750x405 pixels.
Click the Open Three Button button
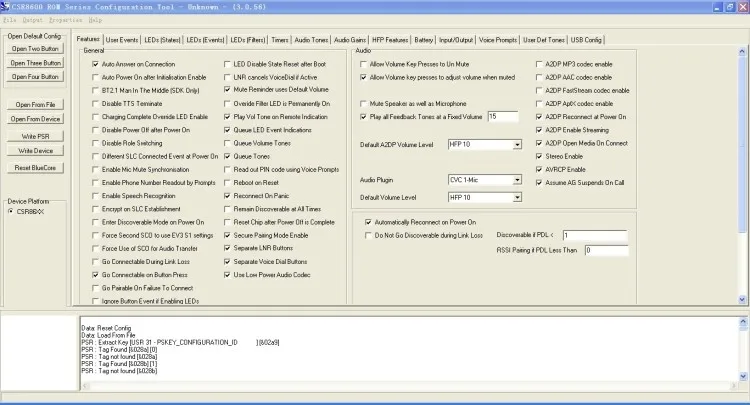click(x=35, y=63)
